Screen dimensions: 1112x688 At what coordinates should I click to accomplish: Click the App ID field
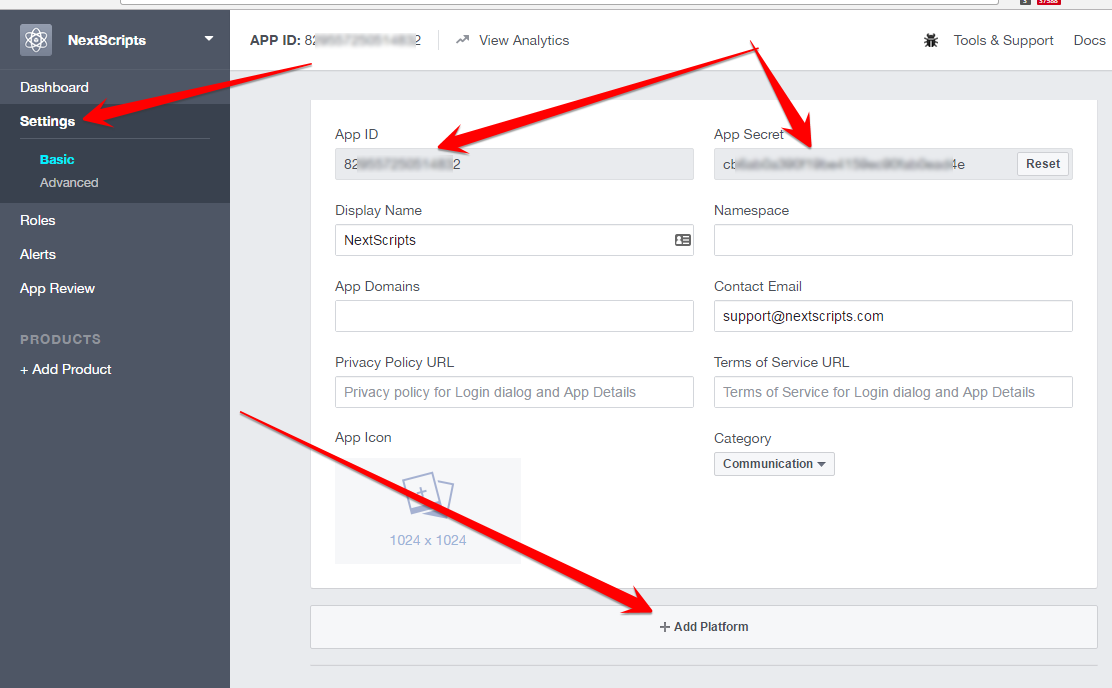click(514, 164)
